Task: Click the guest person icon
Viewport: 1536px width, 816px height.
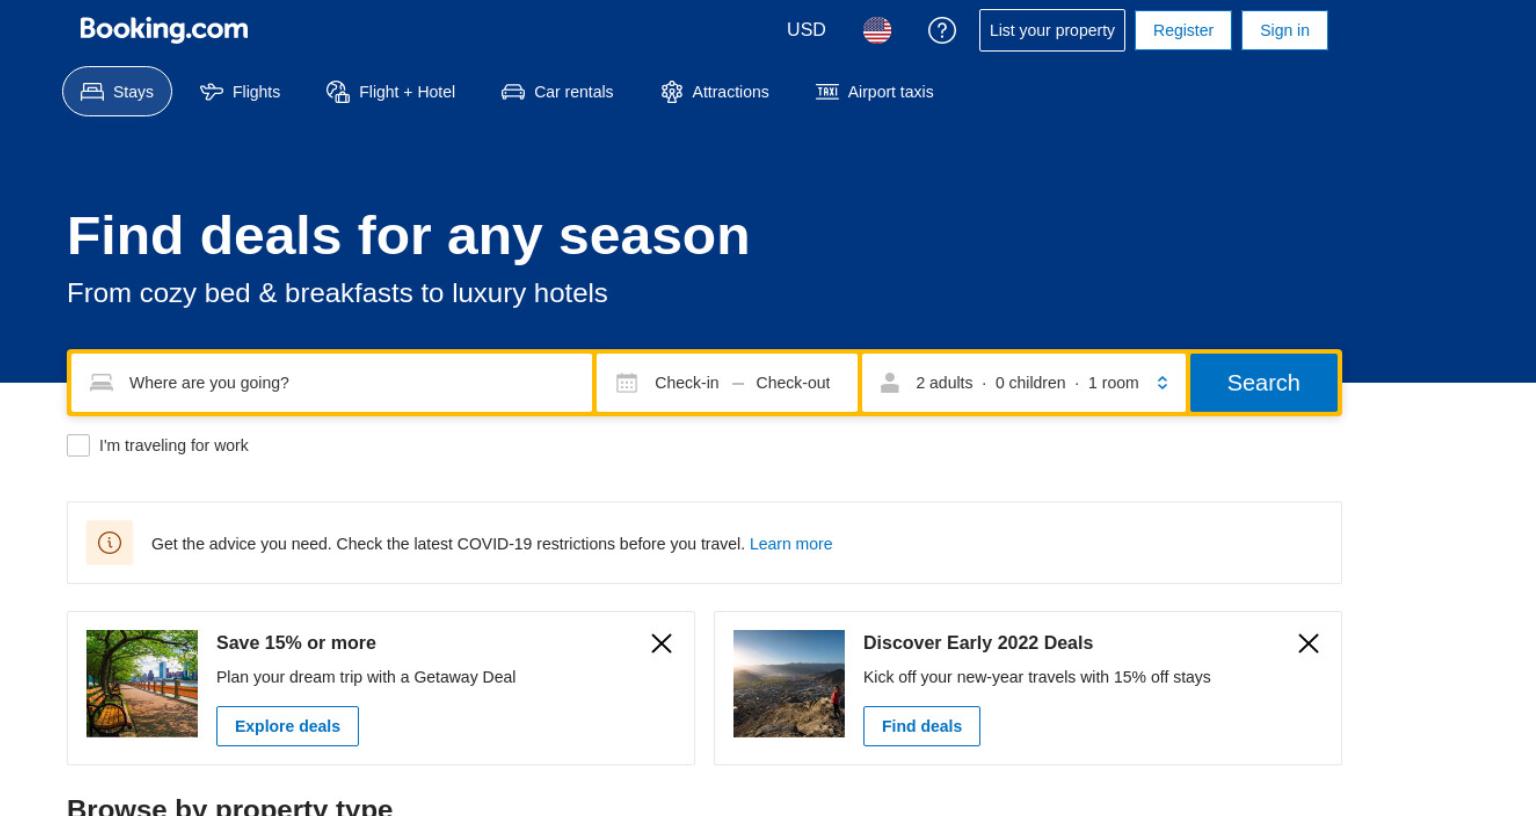Action: click(x=890, y=383)
